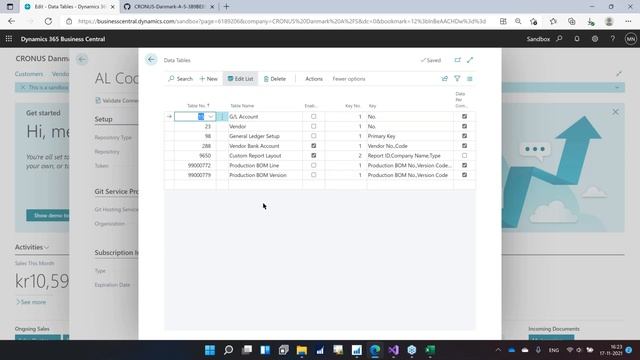
Task: Expand the Activities section chevron
Action: [47, 247]
